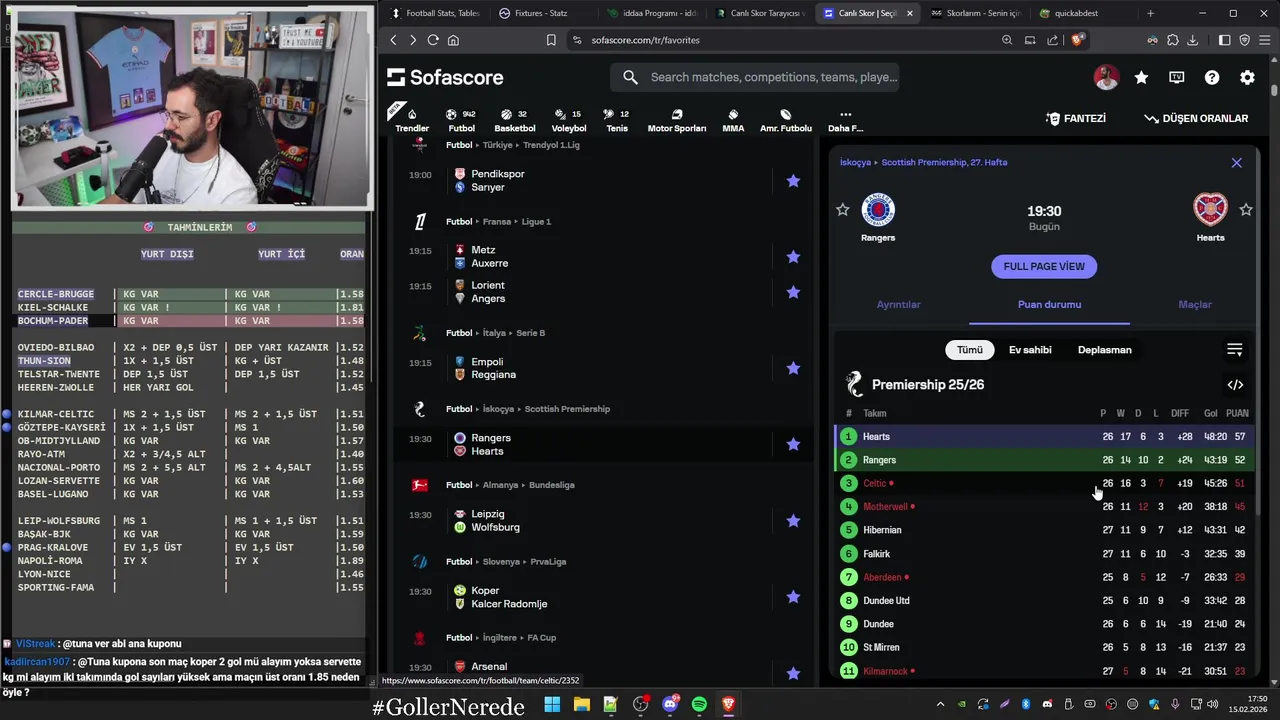The image size is (1280, 720).
Task: Open Spotify from the taskbar
Action: [699, 704]
